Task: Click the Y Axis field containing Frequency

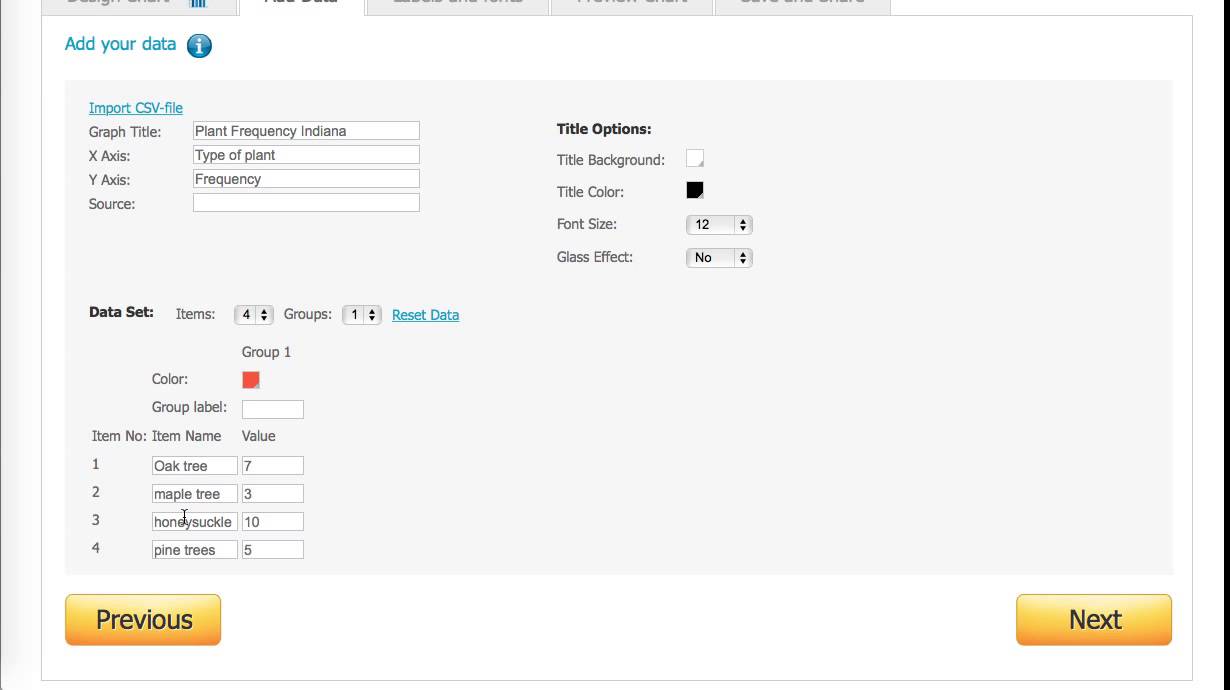Action: point(306,179)
